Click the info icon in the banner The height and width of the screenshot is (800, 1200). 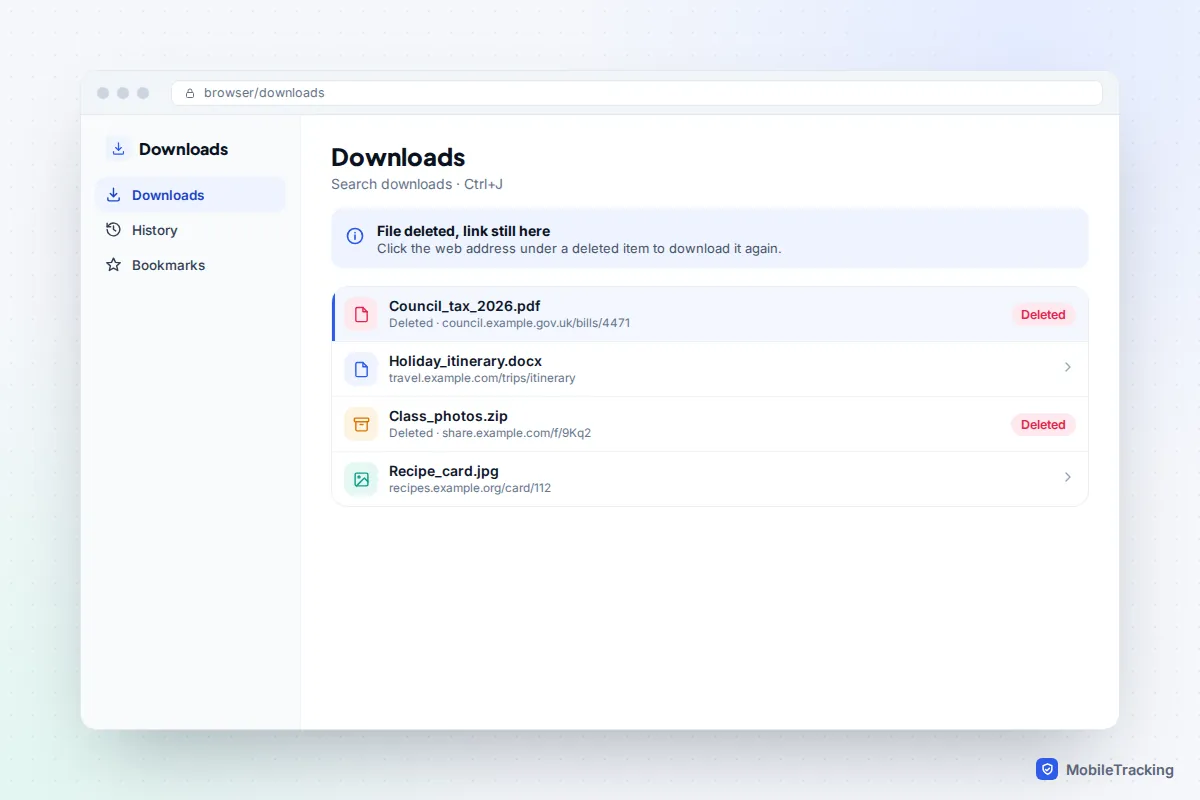tap(355, 236)
